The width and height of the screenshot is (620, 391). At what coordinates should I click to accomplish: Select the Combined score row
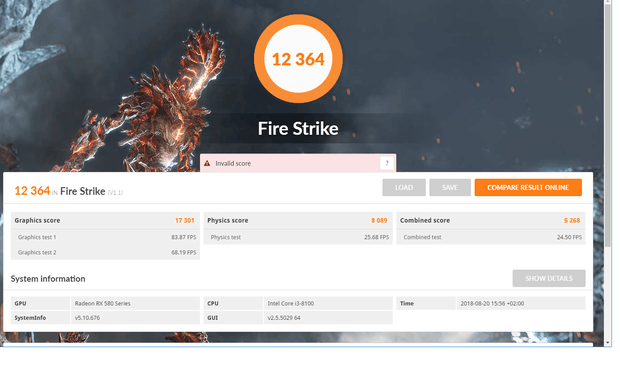(x=491, y=220)
